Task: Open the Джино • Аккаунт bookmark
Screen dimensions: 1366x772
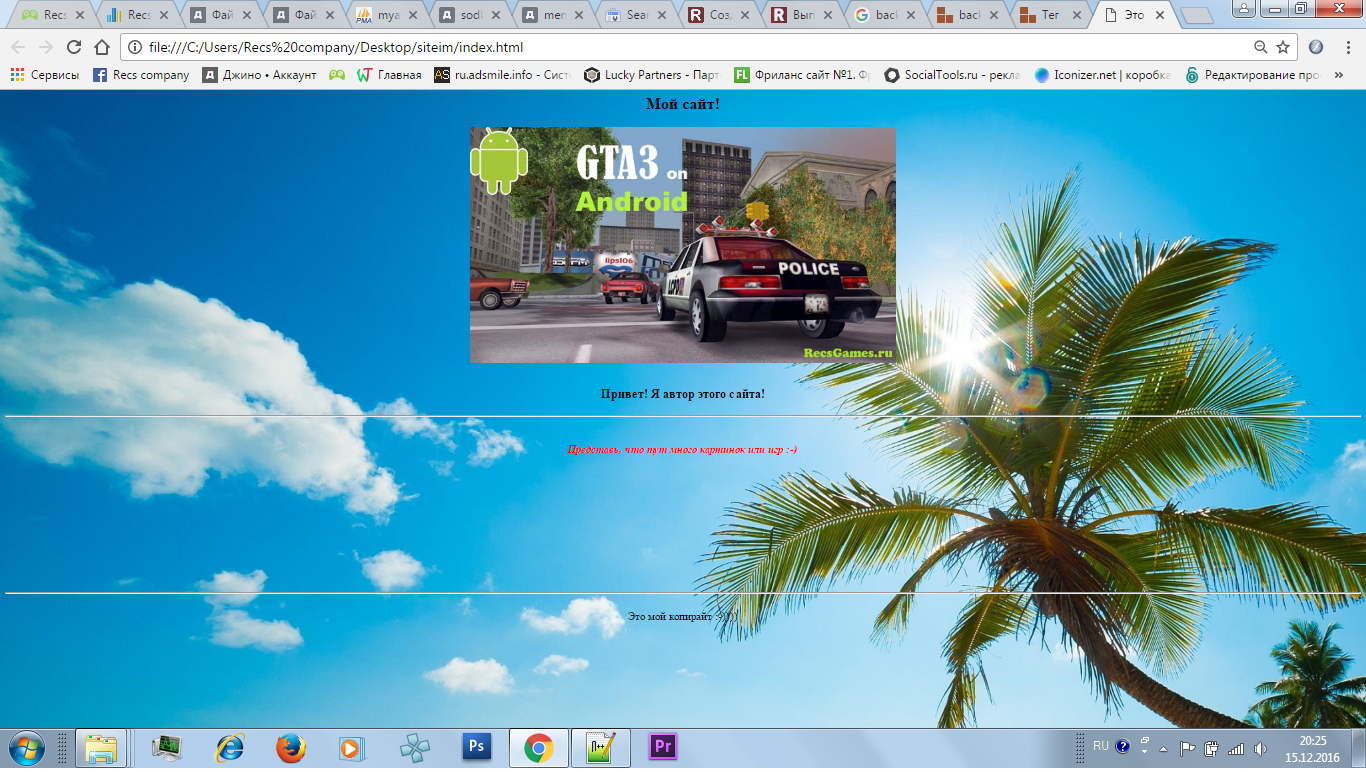Action: [x=259, y=75]
